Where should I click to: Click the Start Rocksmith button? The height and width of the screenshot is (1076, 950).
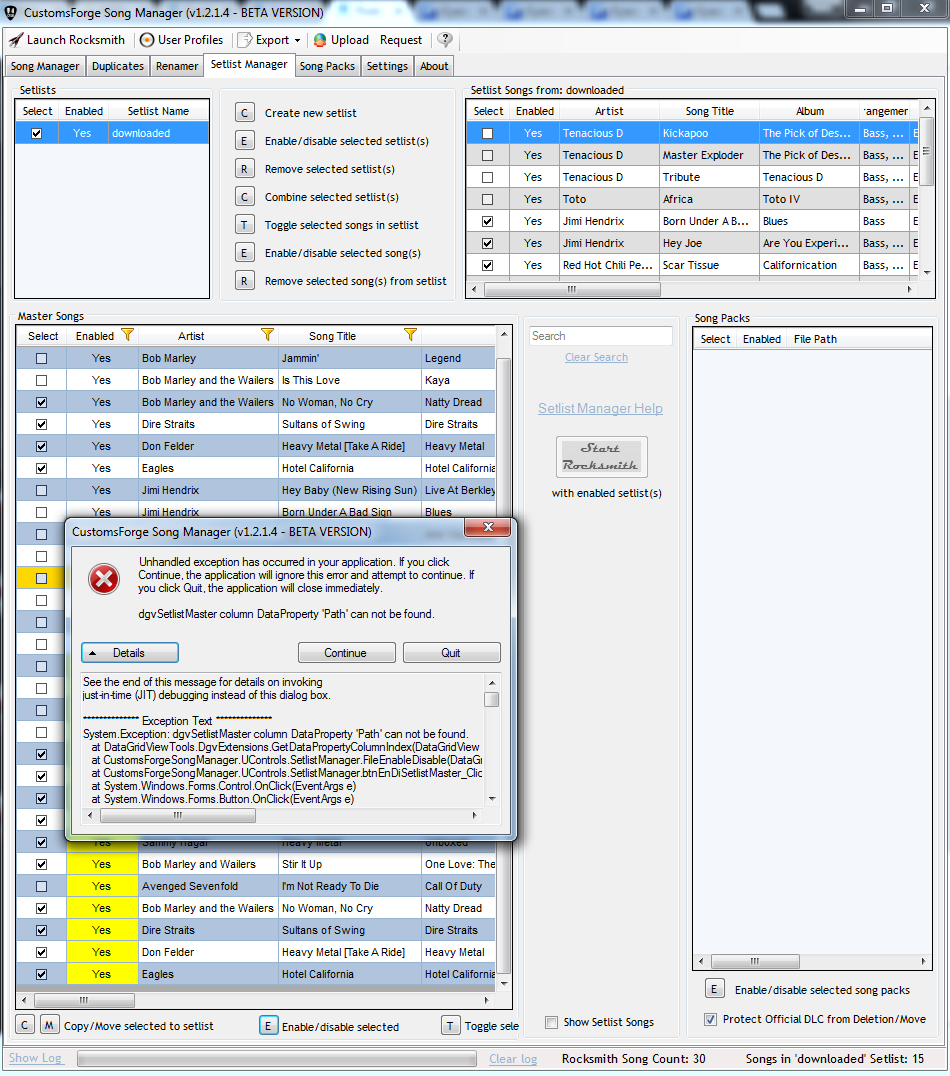[x=601, y=457]
